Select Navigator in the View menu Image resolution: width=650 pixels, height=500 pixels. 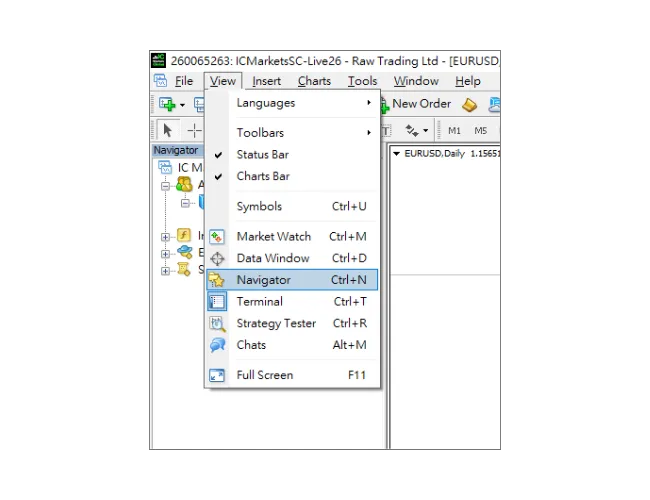[263, 280]
